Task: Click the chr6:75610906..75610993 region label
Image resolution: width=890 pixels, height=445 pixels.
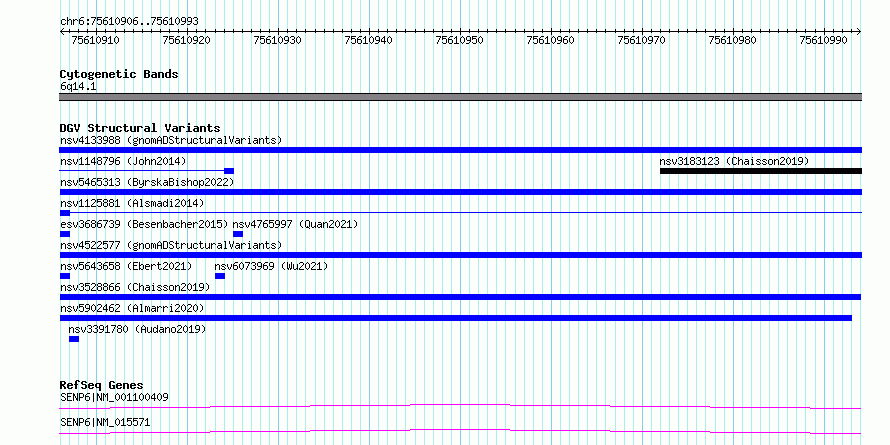Action: click(129, 21)
